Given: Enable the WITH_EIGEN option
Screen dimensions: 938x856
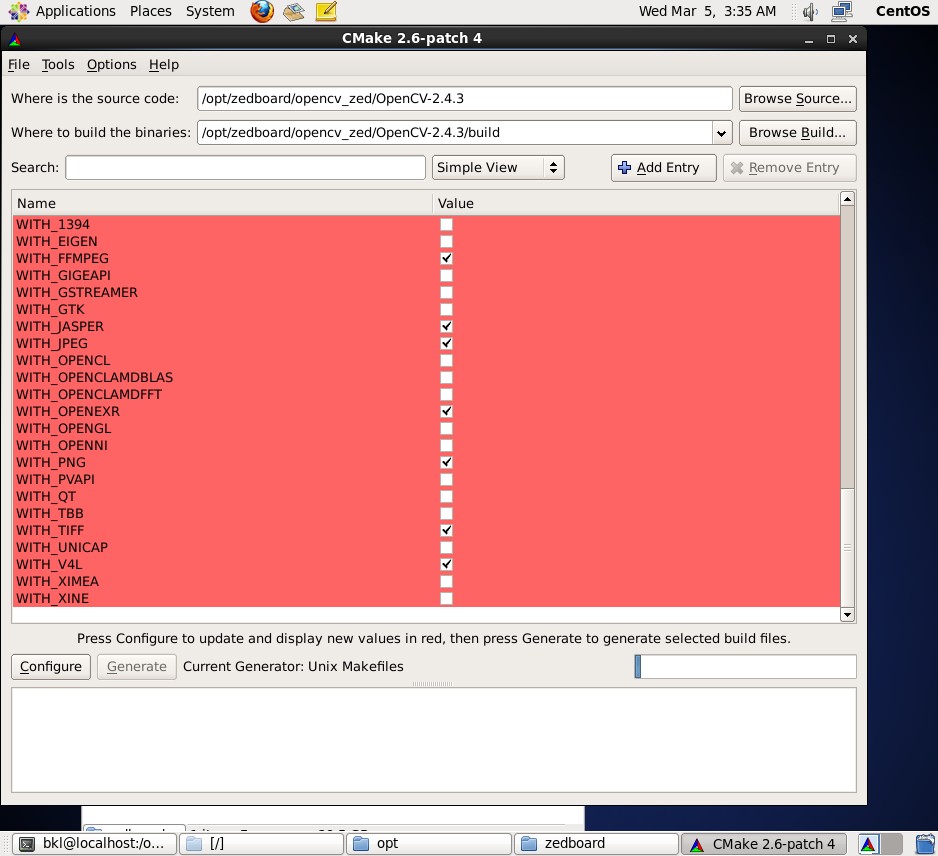Looking at the screenshot, I should coord(446,242).
